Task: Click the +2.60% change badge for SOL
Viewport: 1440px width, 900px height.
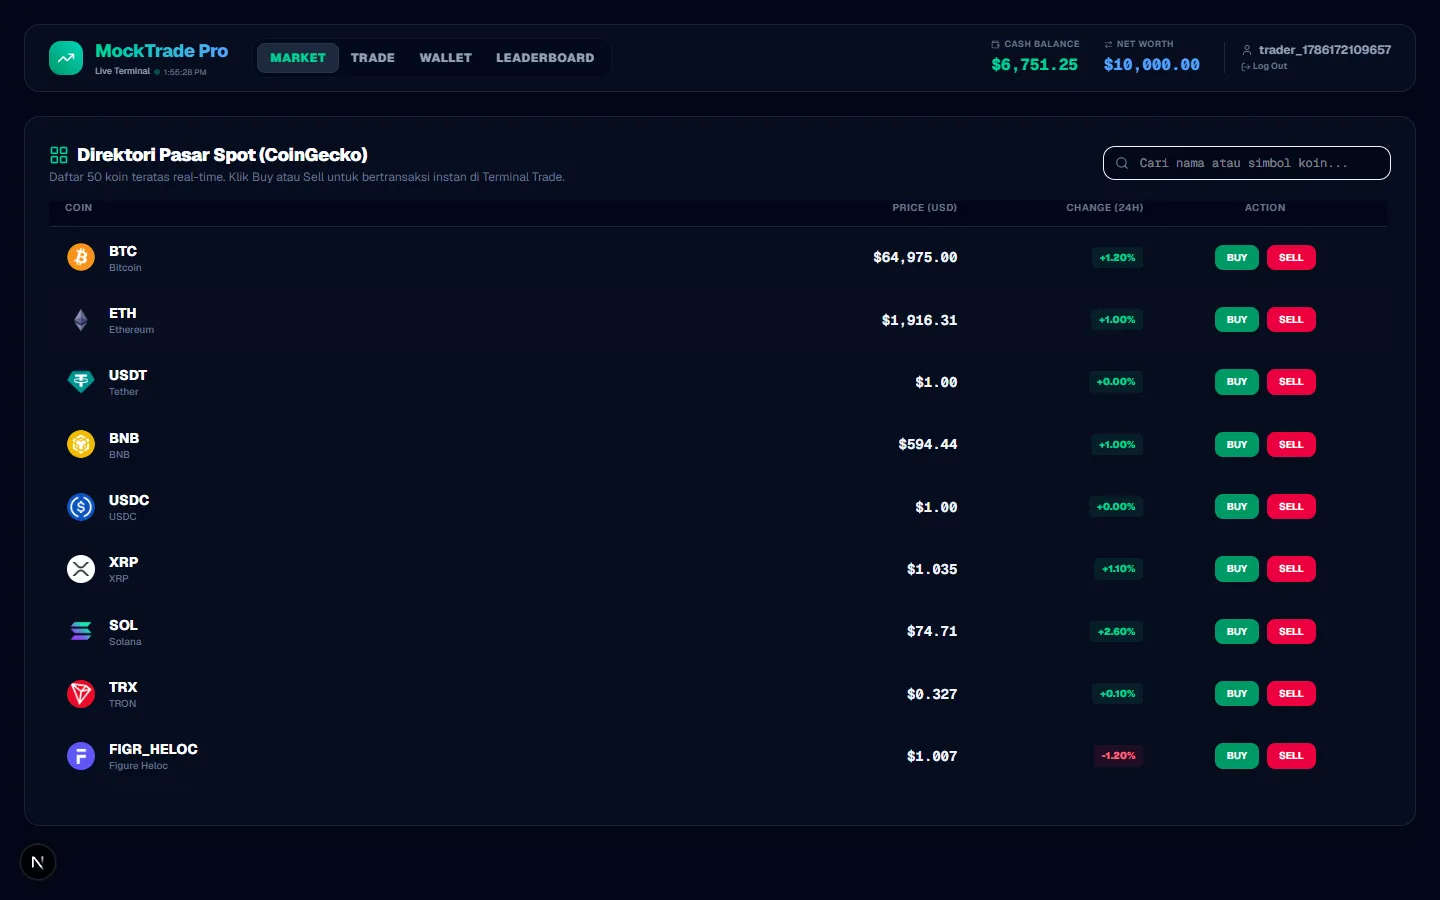Action: [1116, 632]
